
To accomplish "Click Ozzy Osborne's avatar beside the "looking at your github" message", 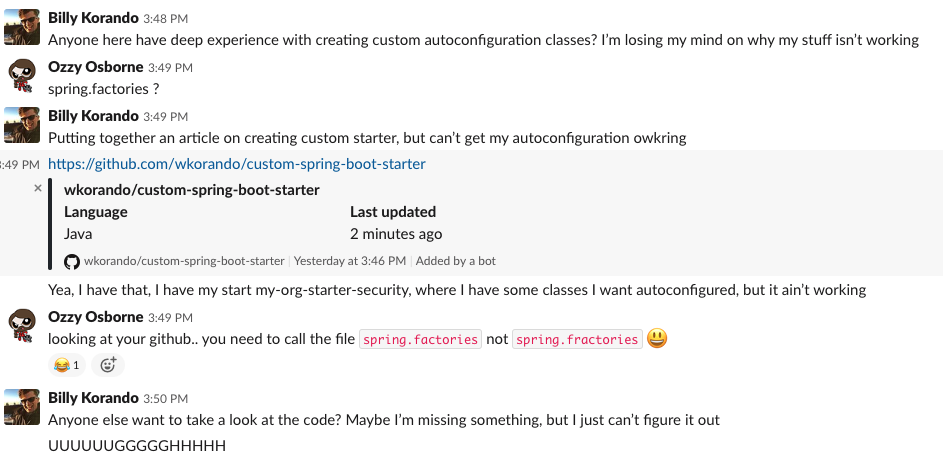I will (x=22, y=327).
